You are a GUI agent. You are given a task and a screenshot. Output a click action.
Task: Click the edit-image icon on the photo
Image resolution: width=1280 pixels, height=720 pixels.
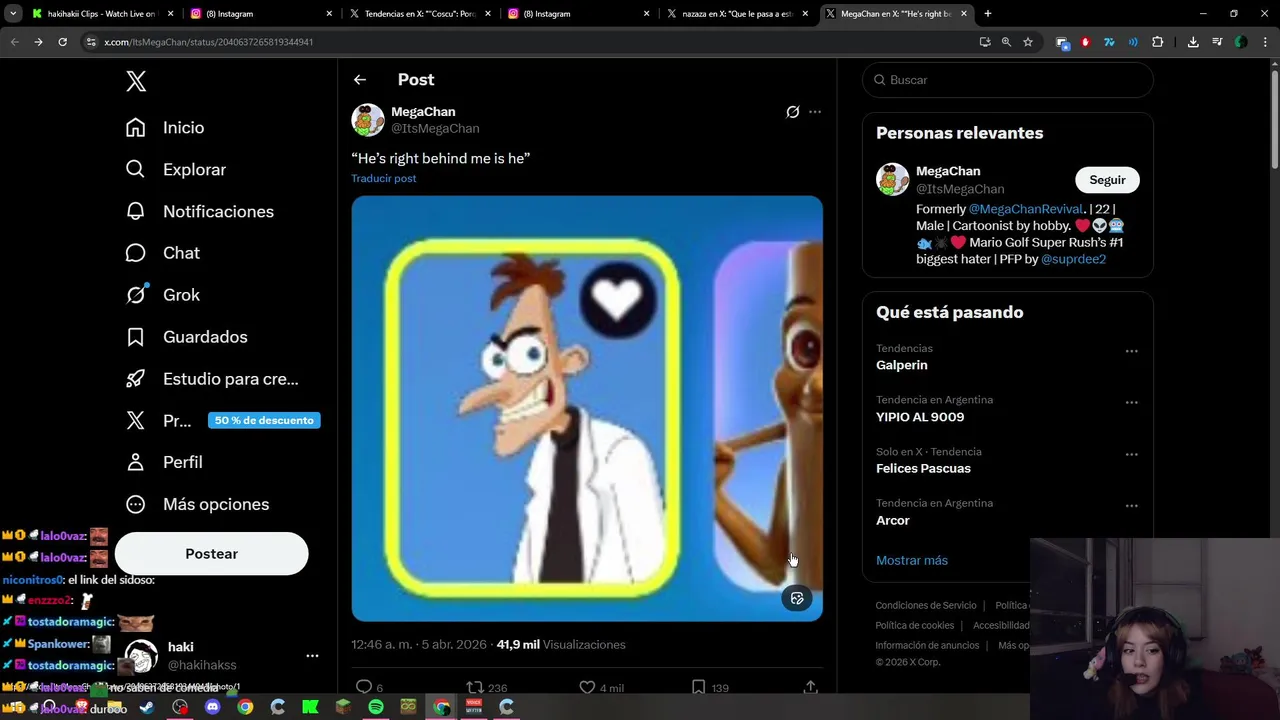pos(797,599)
